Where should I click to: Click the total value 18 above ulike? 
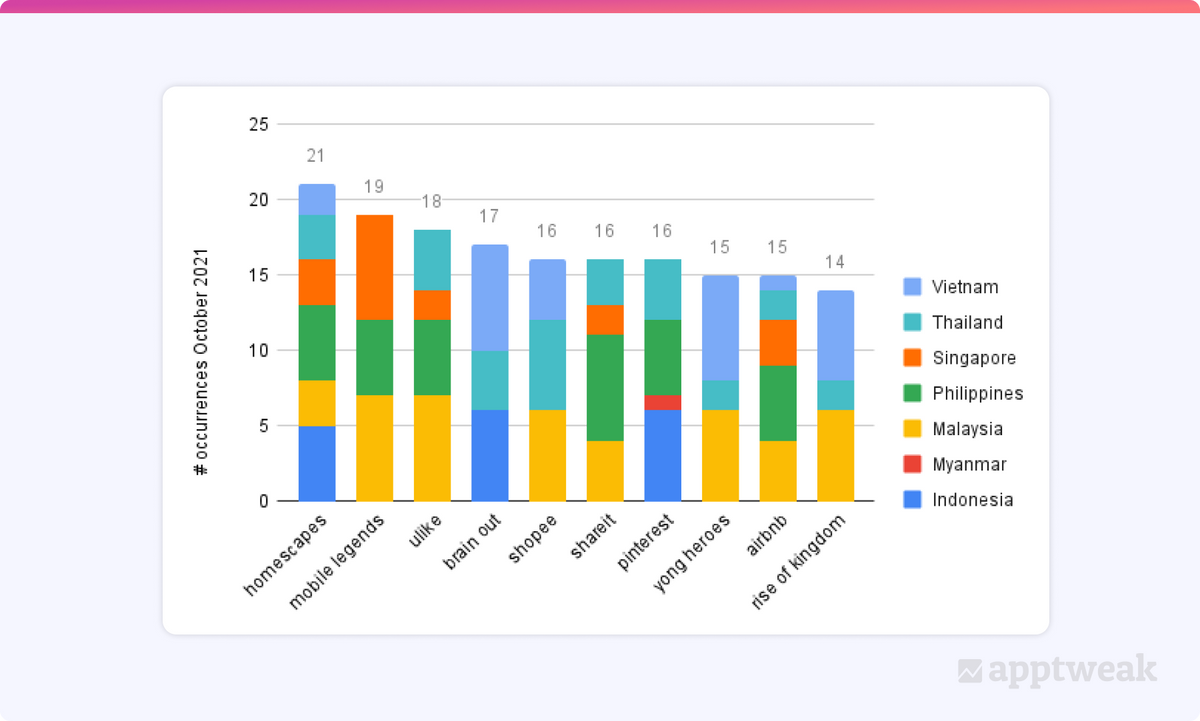click(x=432, y=201)
